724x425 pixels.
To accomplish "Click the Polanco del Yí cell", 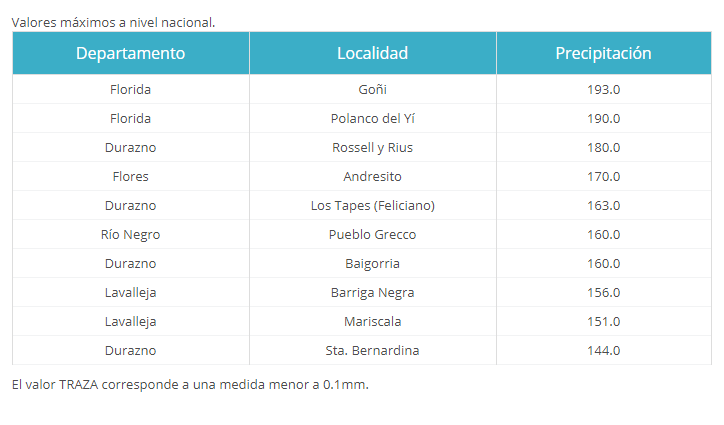I will 373,118.
